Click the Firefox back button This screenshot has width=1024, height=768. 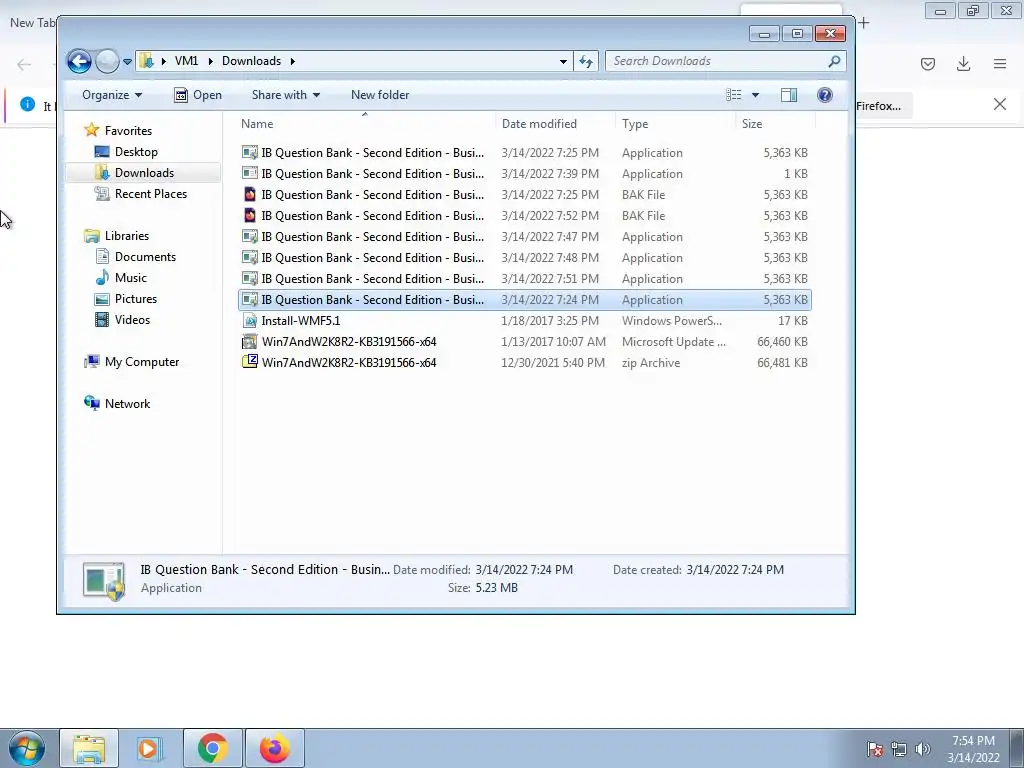tap(24, 64)
